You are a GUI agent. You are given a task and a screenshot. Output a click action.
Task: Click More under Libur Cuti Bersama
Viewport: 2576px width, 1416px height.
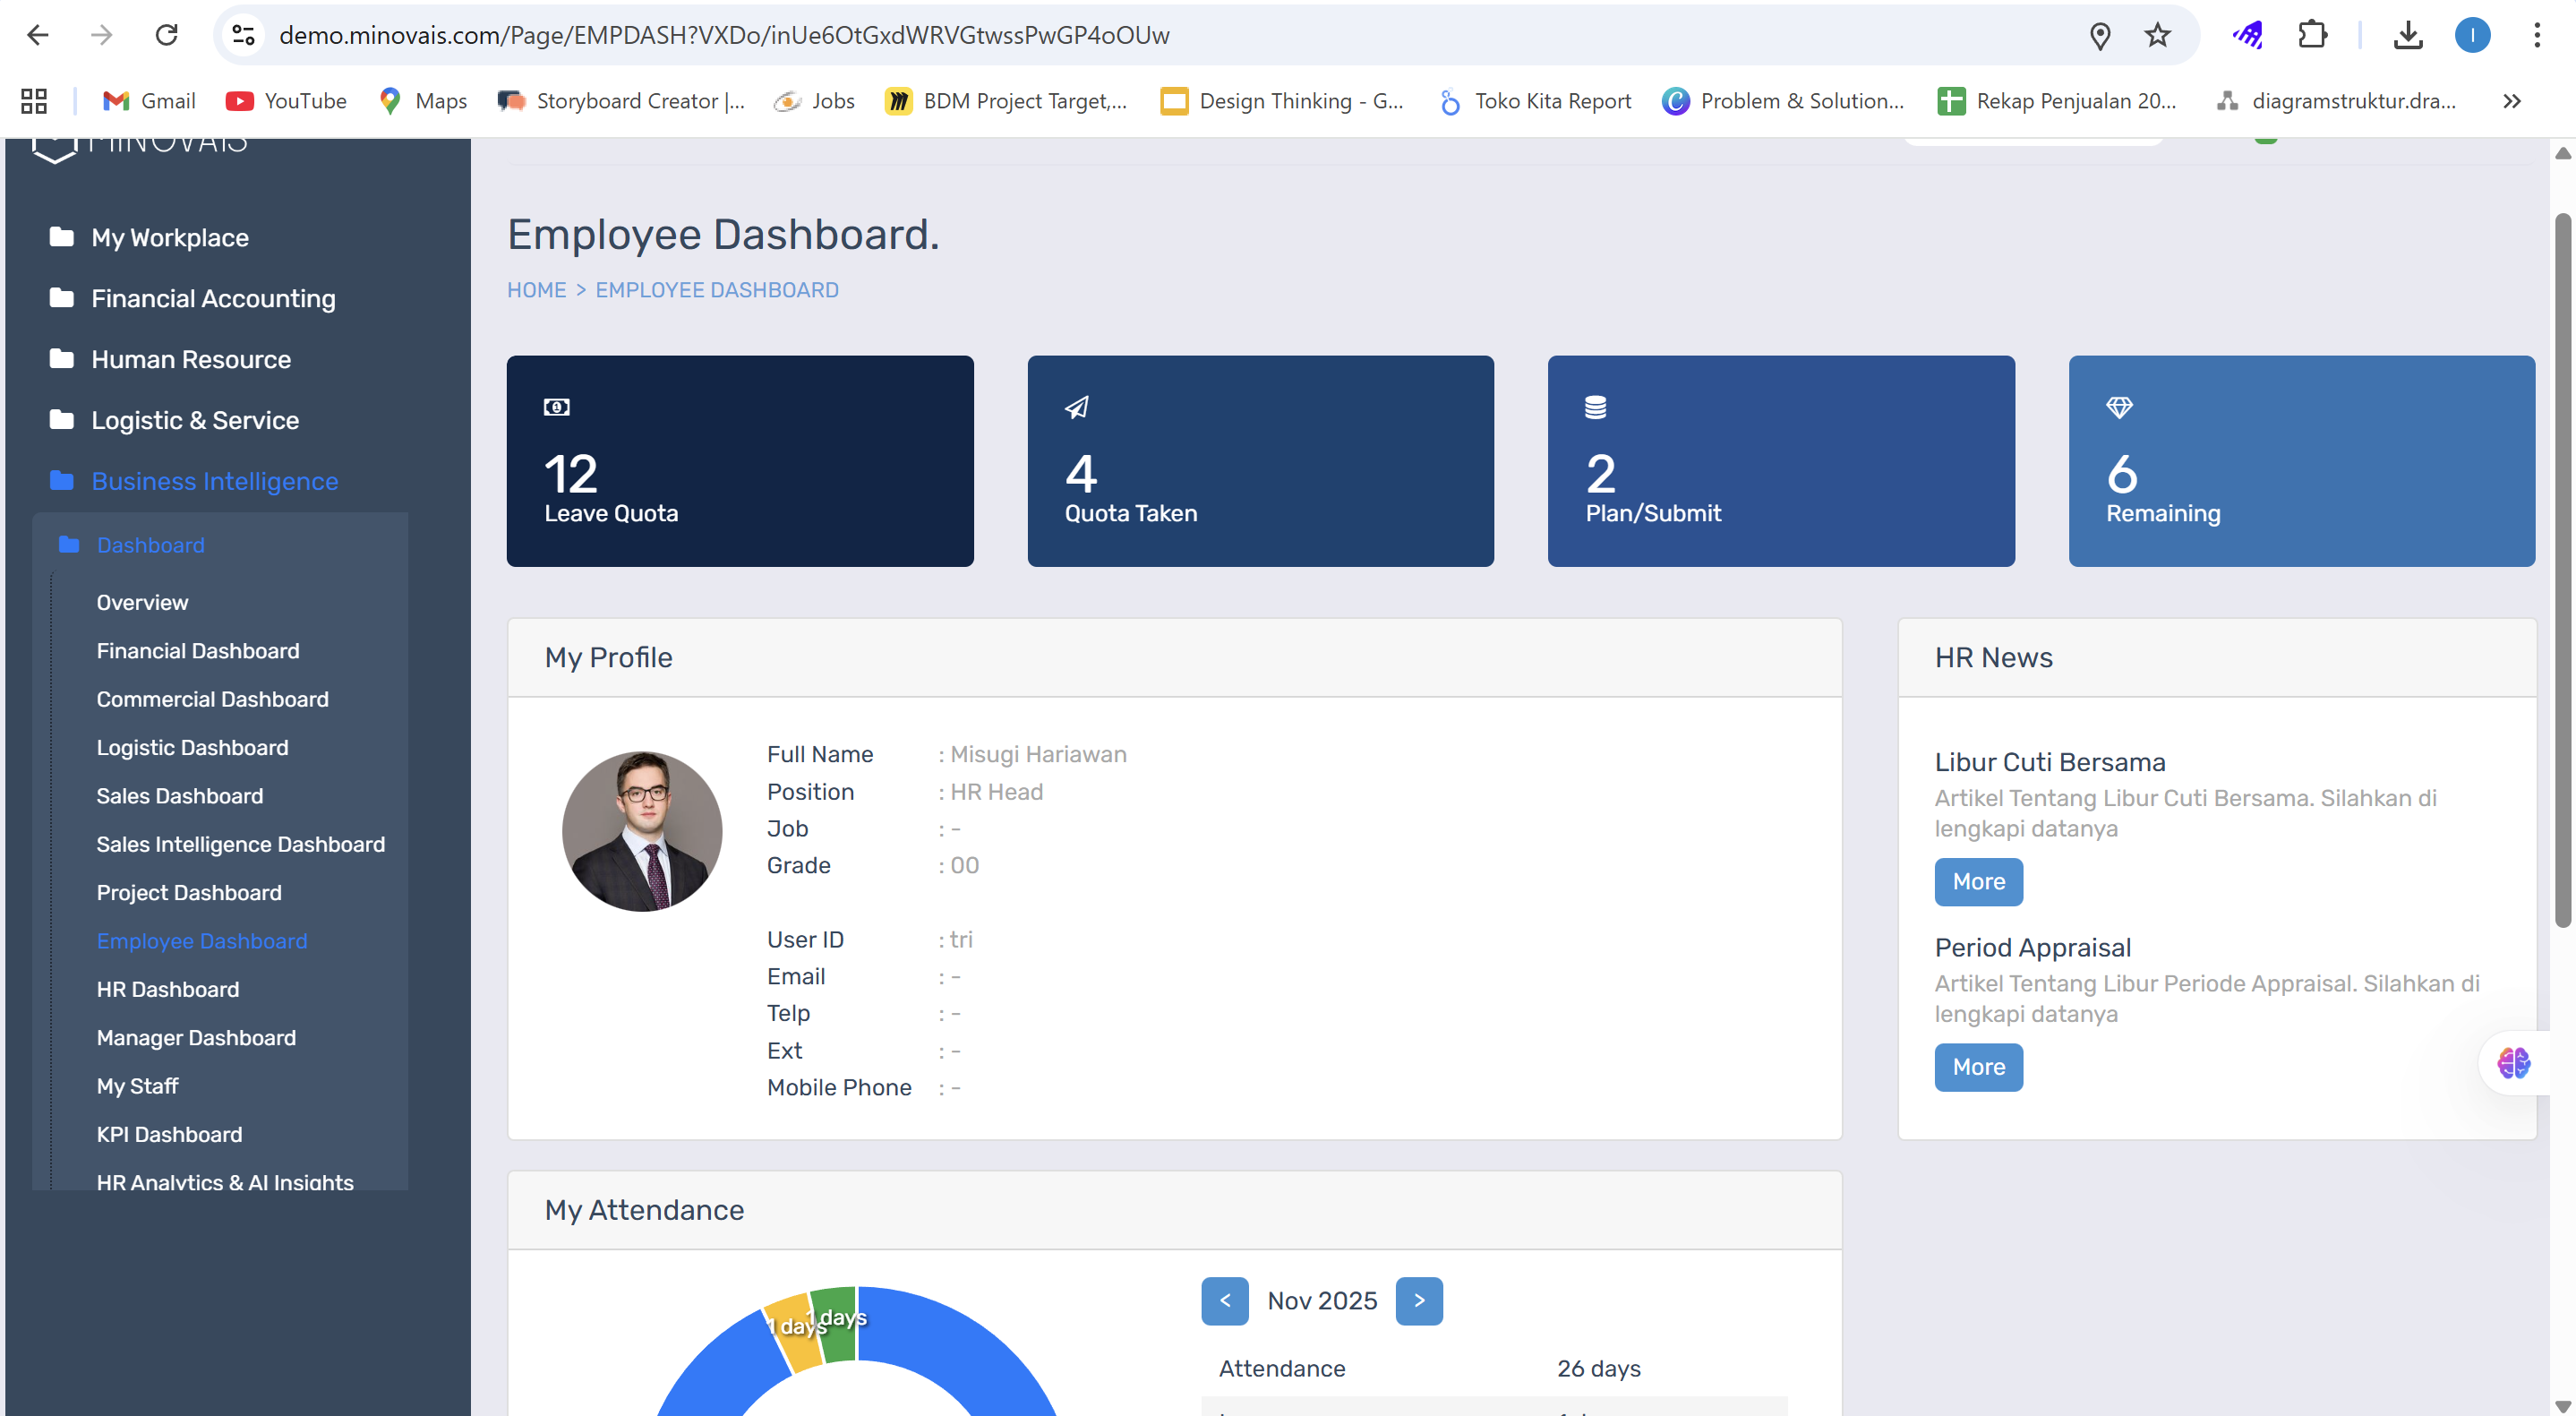[1978, 882]
